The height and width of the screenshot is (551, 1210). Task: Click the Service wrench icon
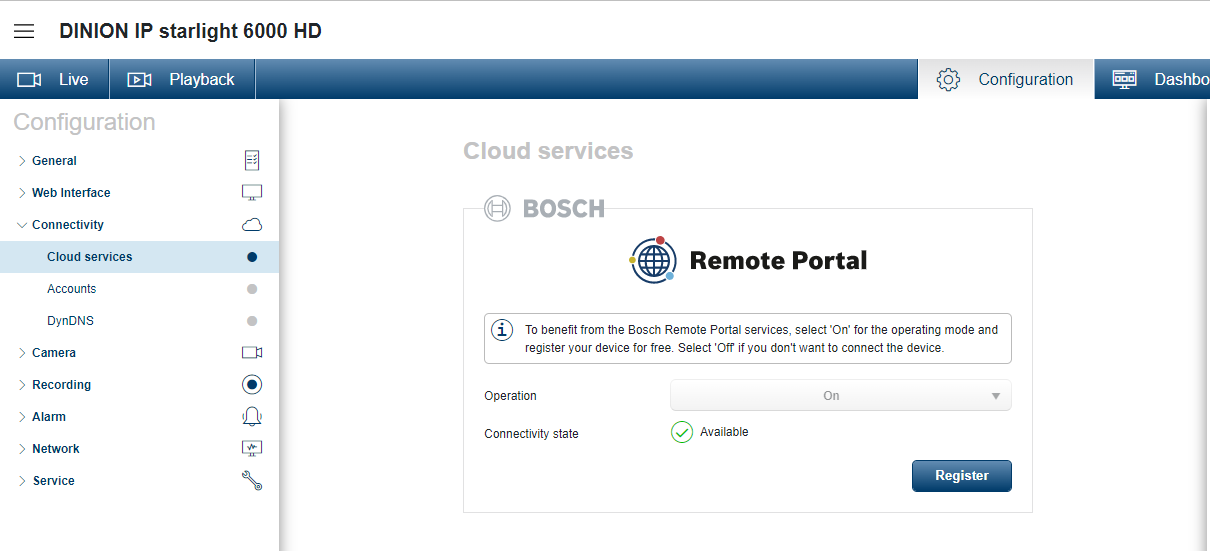252,481
